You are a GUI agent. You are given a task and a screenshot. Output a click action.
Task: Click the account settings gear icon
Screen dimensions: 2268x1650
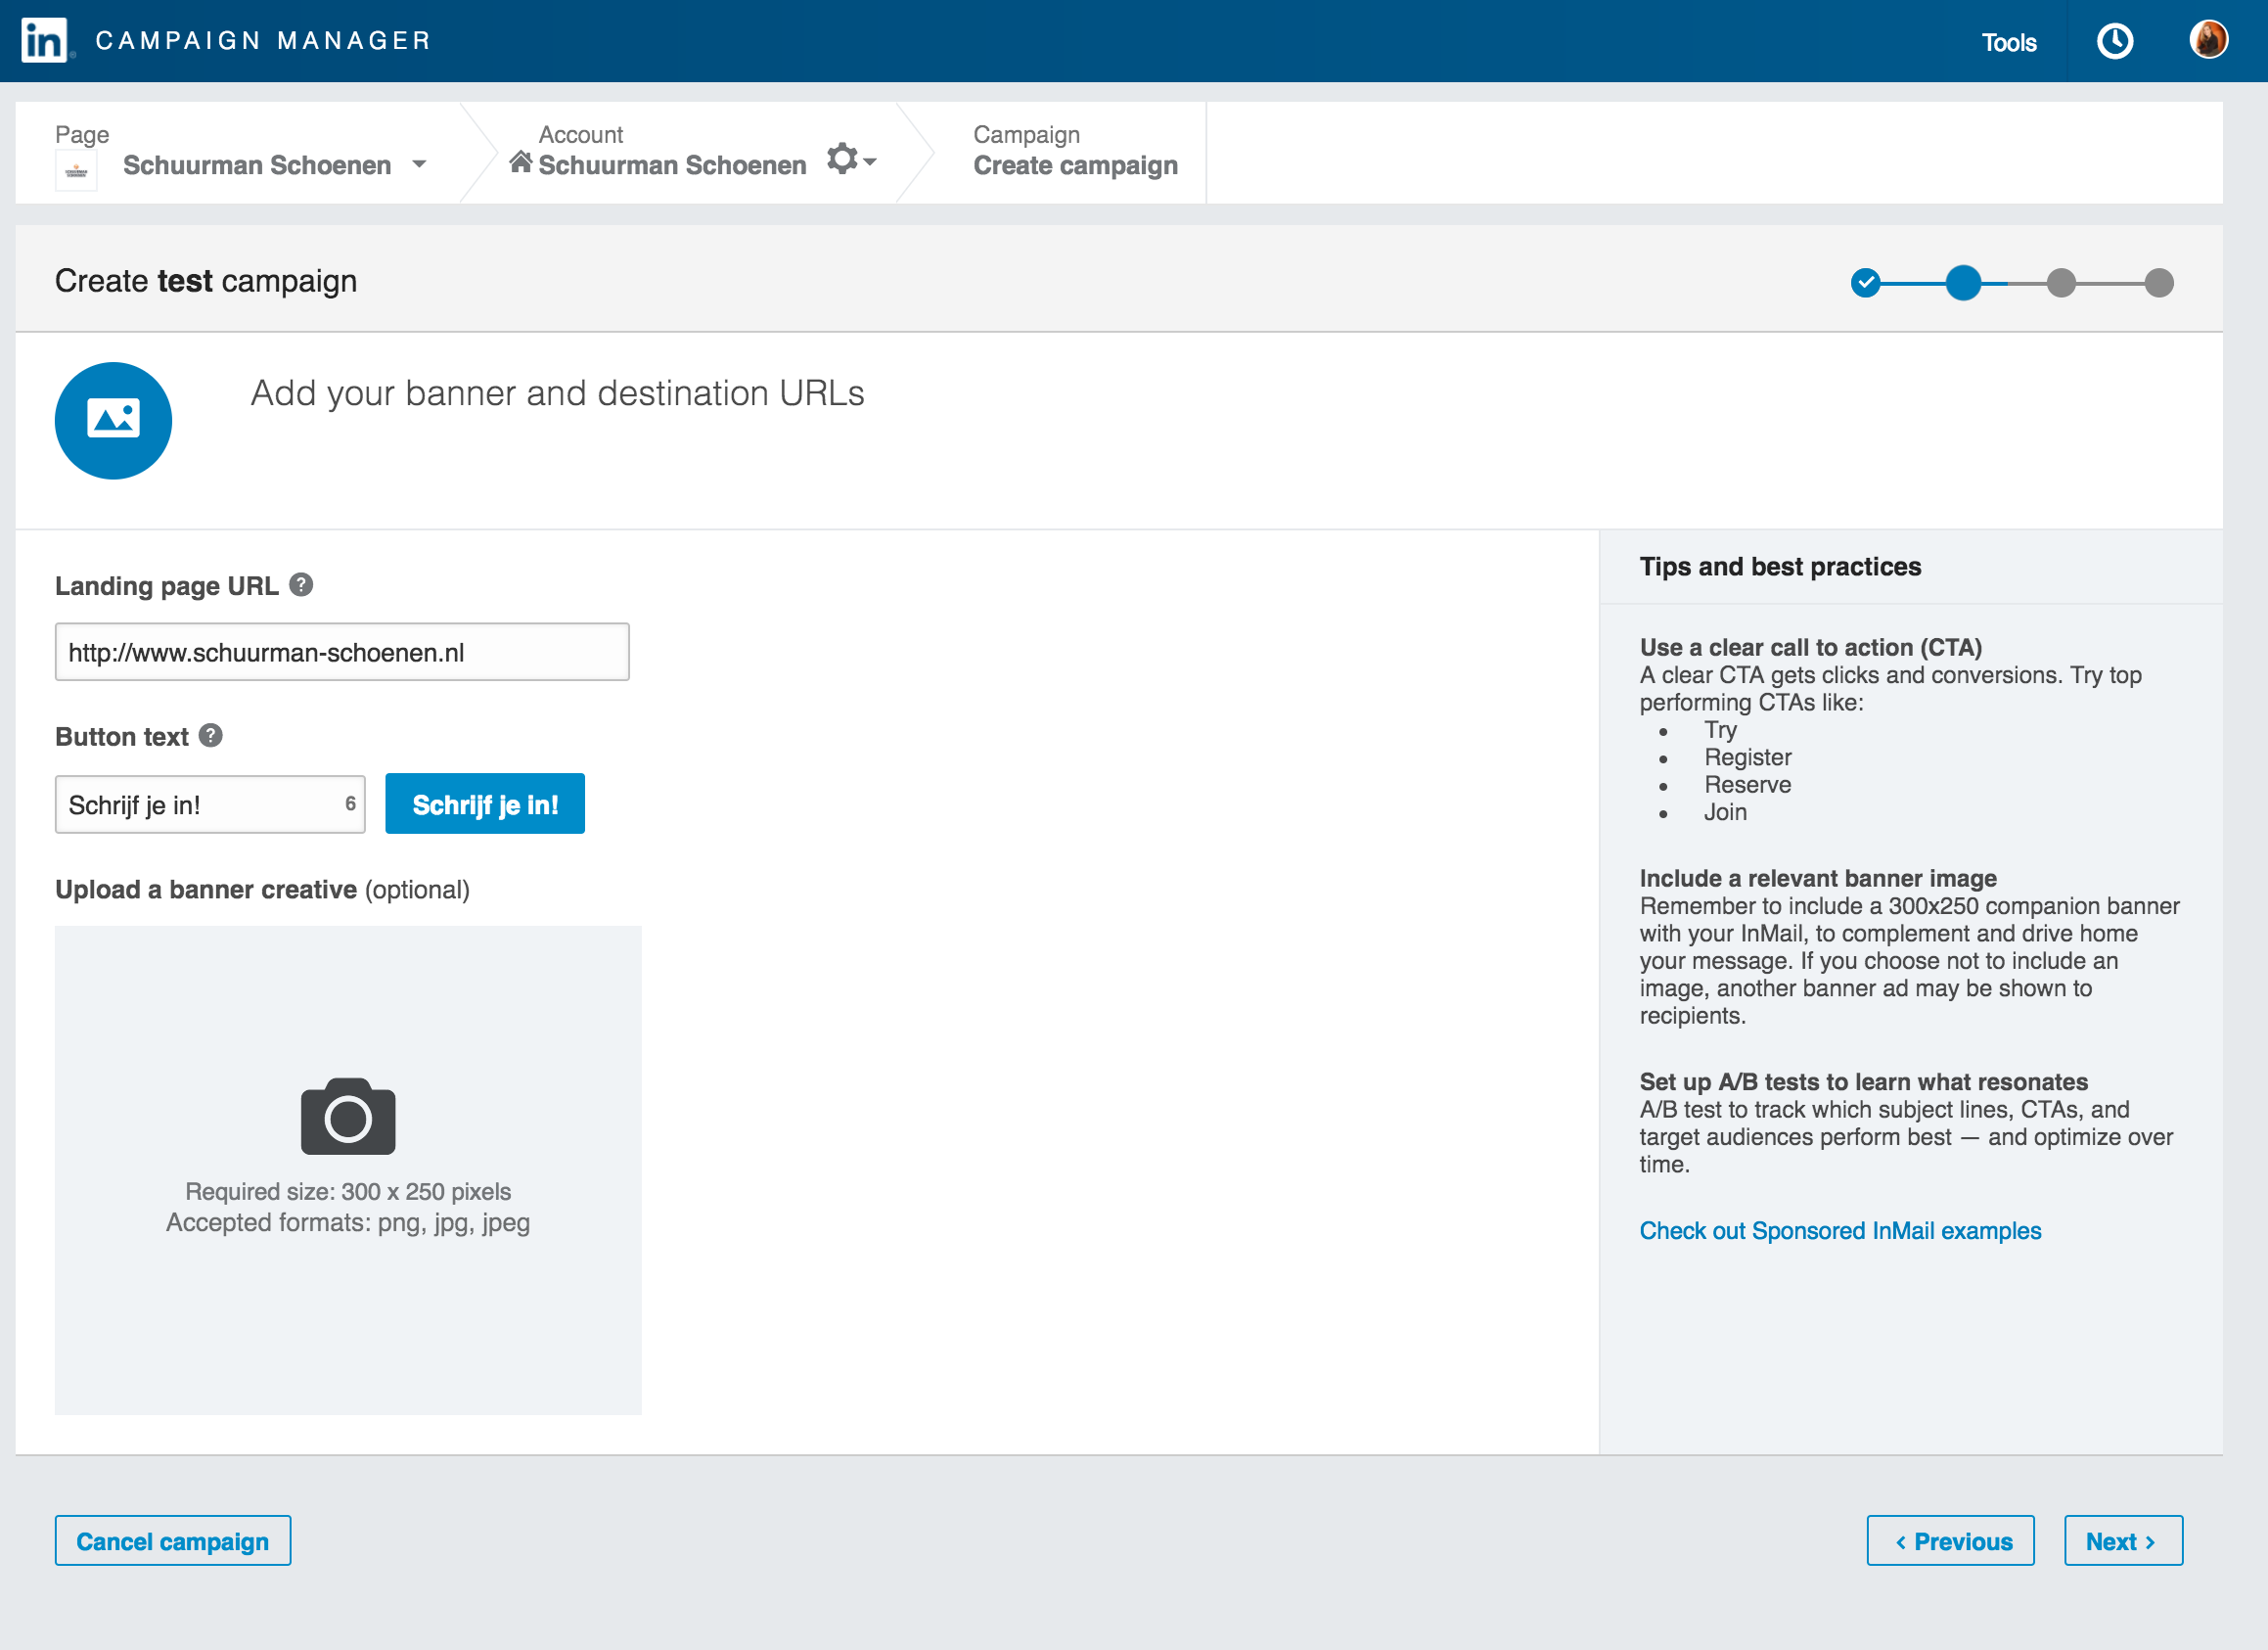tap(842, 159)
